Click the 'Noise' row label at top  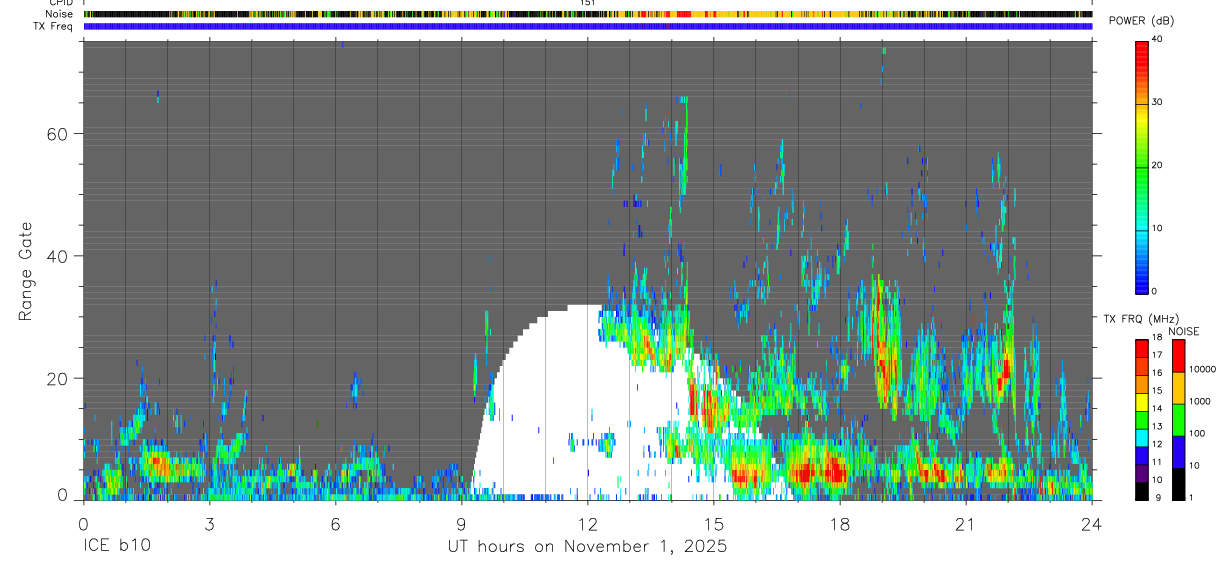click(59, 14)
